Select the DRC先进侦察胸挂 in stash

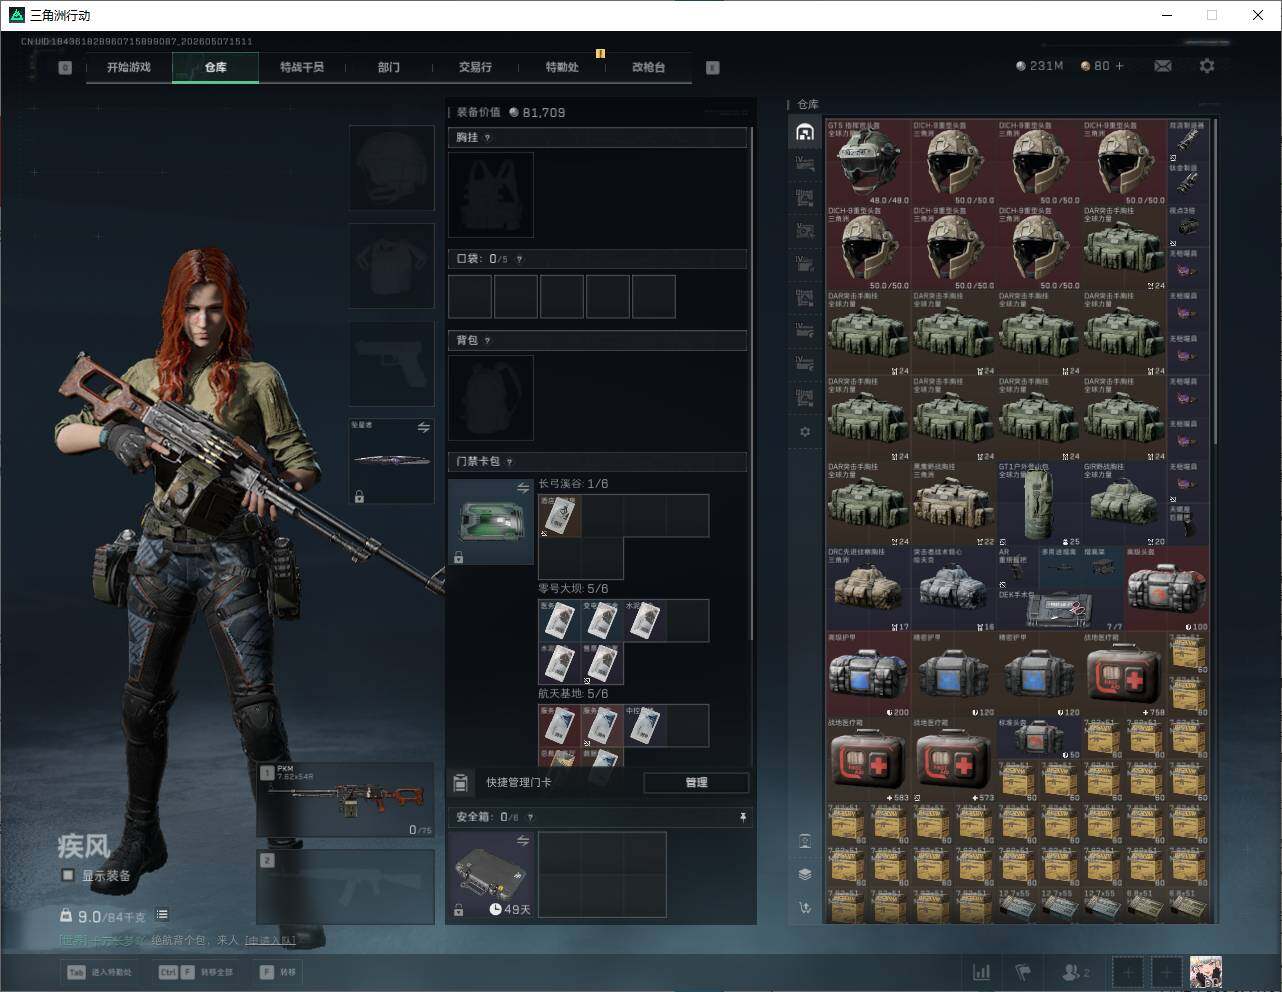pos(868,589)
